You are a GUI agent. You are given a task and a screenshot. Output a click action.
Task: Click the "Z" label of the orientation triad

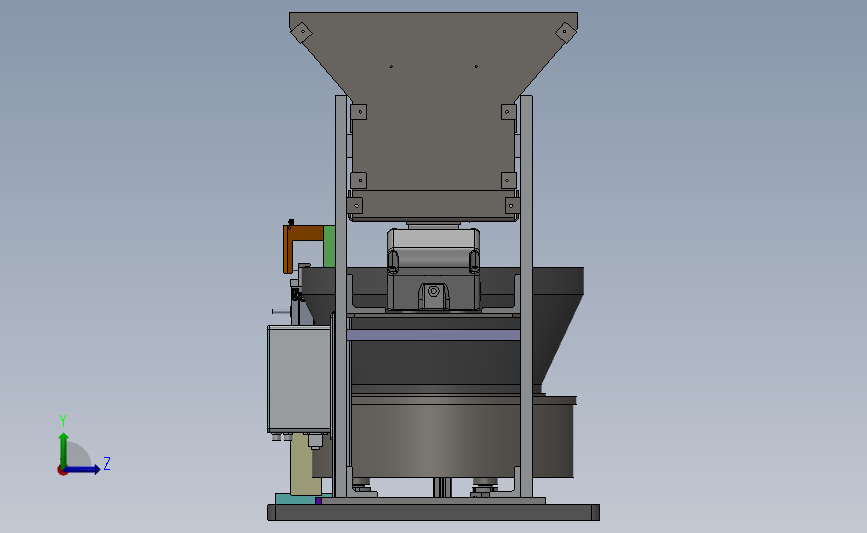pos(107,463)
